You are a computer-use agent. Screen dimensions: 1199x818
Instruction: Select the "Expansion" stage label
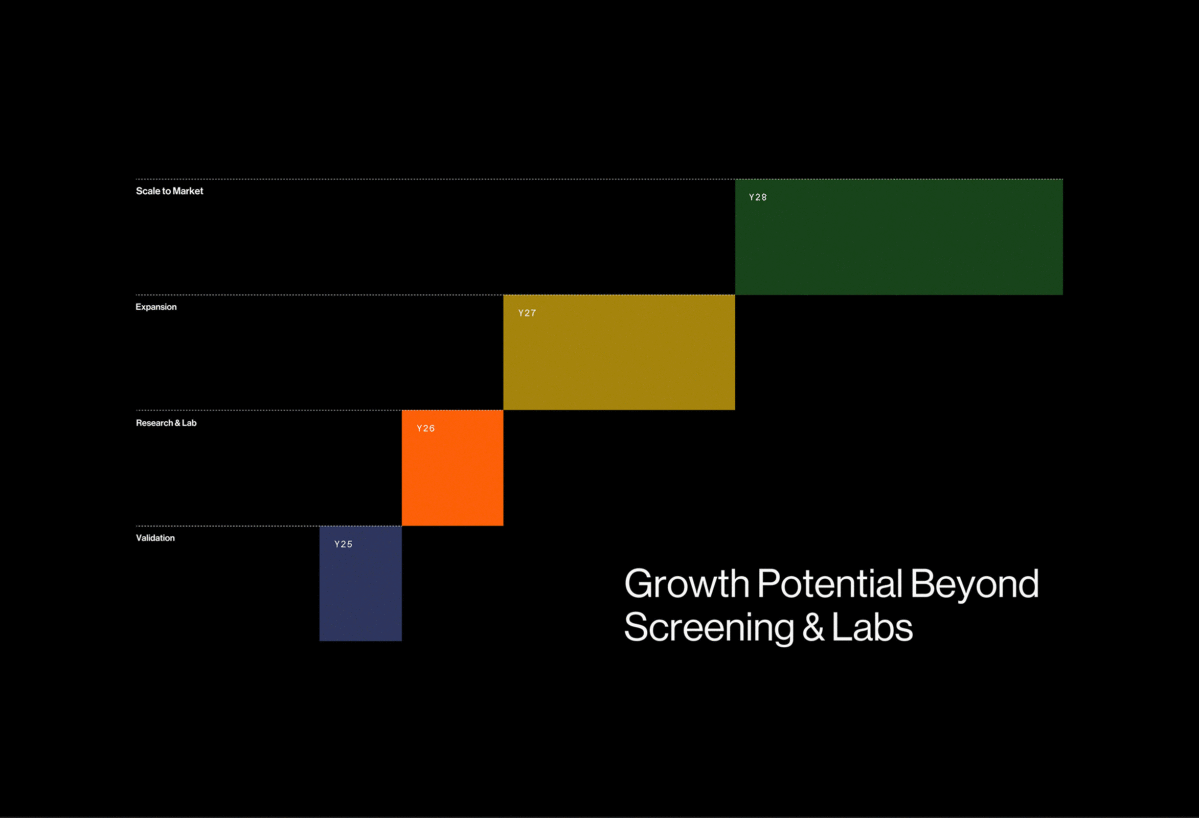(x=156, y=307)
